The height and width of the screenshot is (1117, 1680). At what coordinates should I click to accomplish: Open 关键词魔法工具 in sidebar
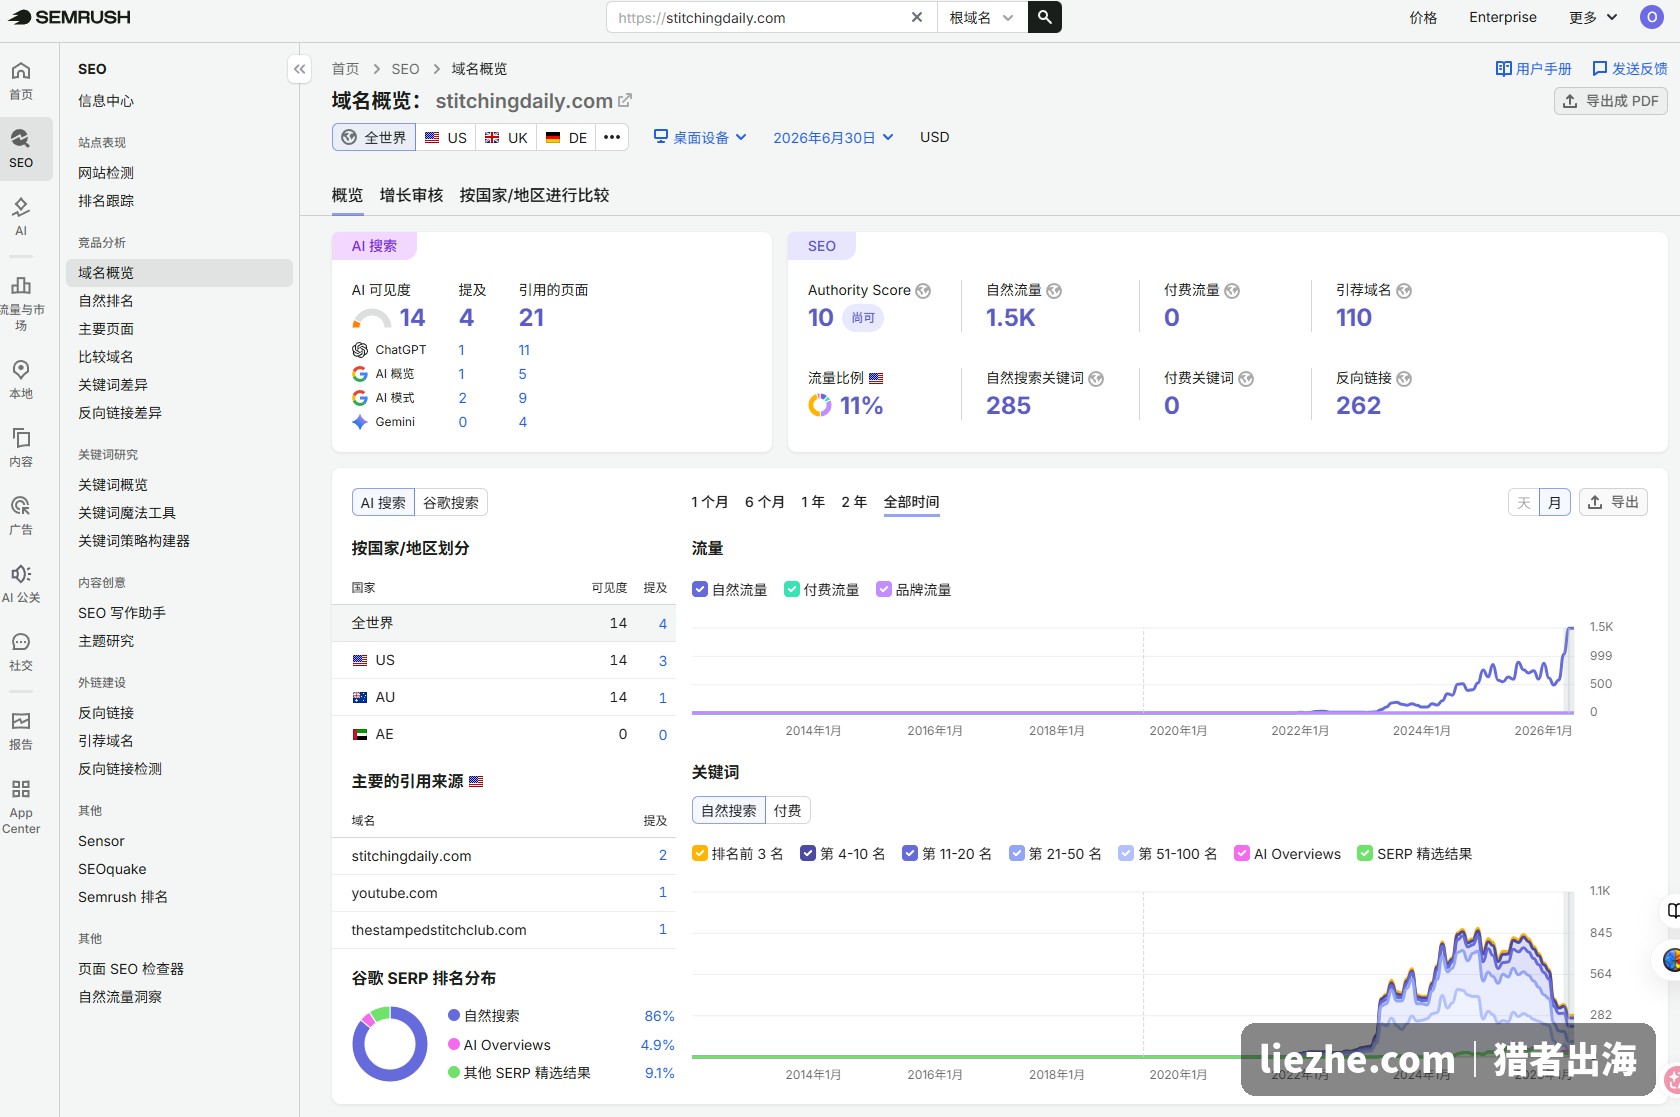[x=127, y=513]
